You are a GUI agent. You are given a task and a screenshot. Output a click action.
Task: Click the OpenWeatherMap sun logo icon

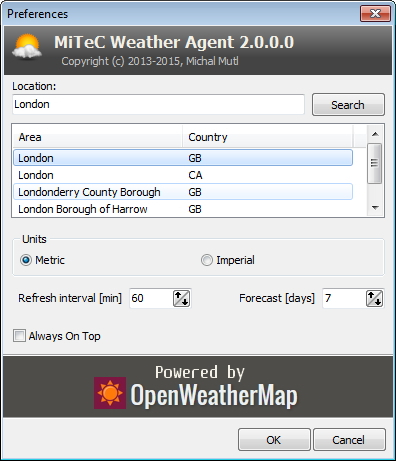[110, 393]
